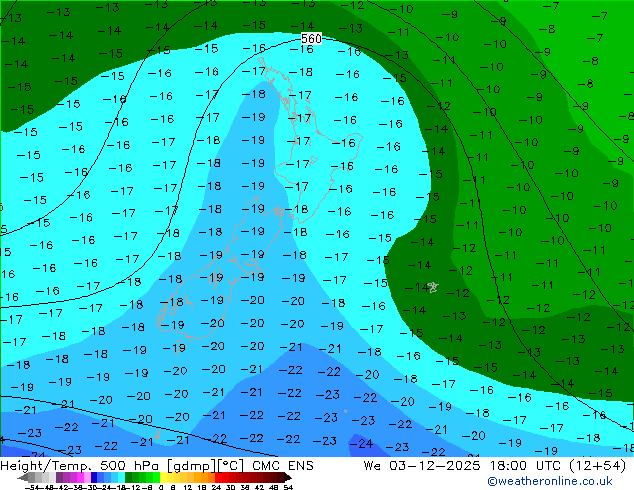Image resolution: width=634 pixels, height=490 pixels.
Task: Click the 'CMC ENS' model name text
Action: click(283, 466)
